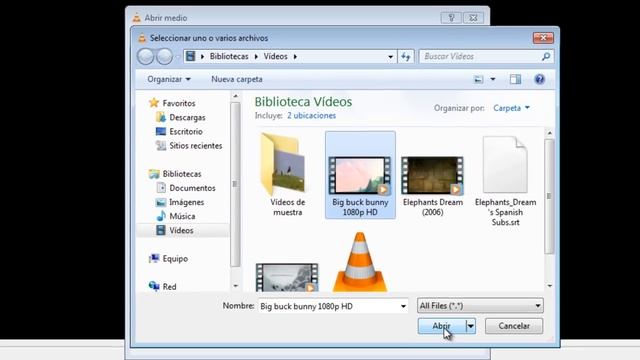Click the search magnifier icon
The image size is (640, 360).
pos(546,56)
